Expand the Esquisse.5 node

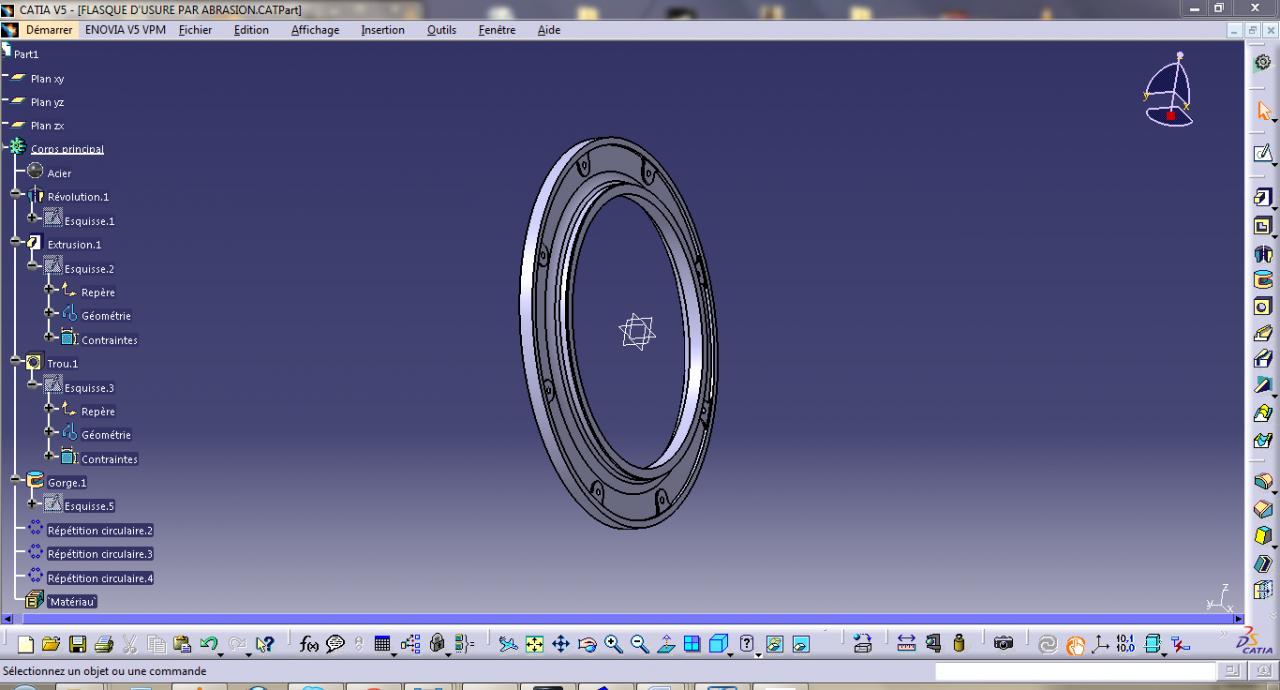[x=33, y=503]
